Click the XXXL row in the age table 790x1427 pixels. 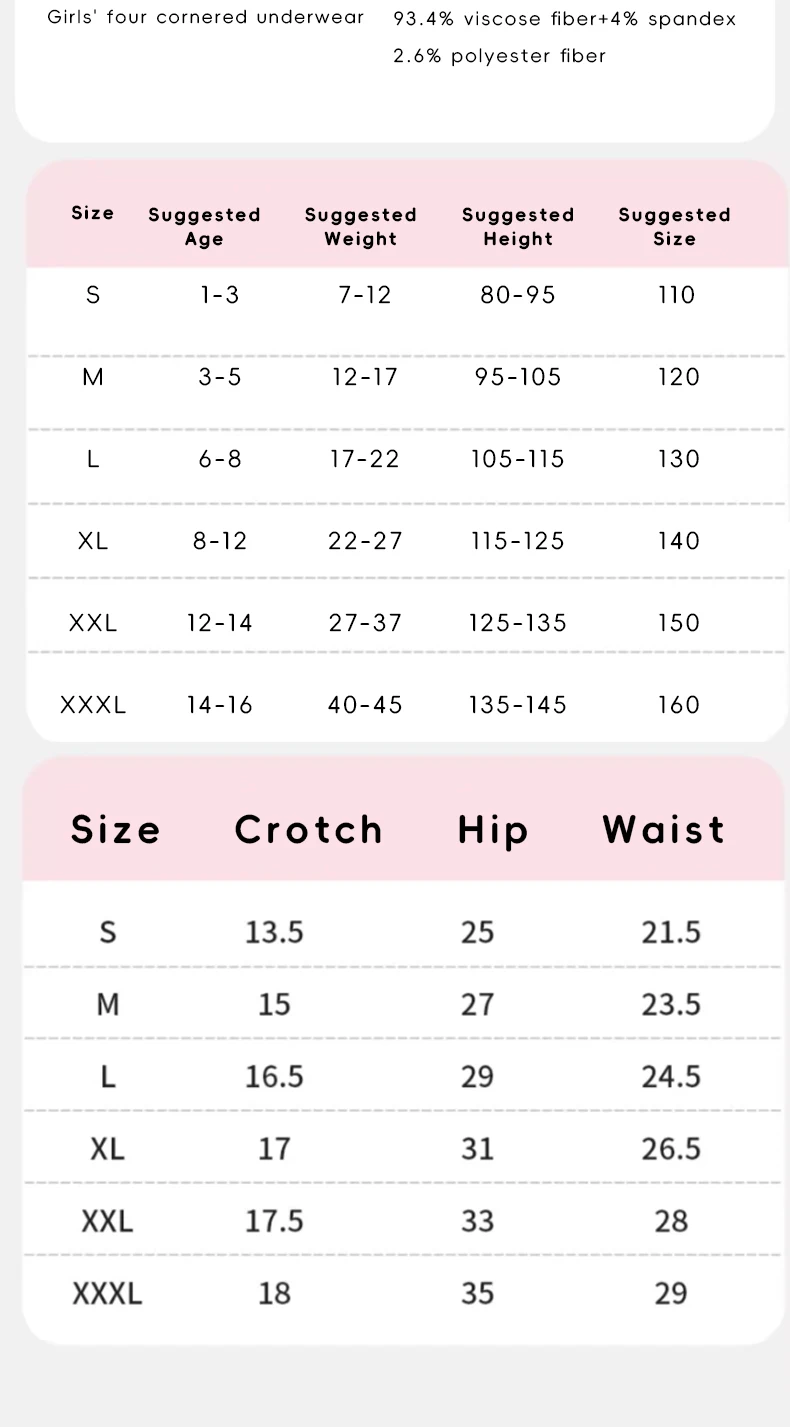406,705
